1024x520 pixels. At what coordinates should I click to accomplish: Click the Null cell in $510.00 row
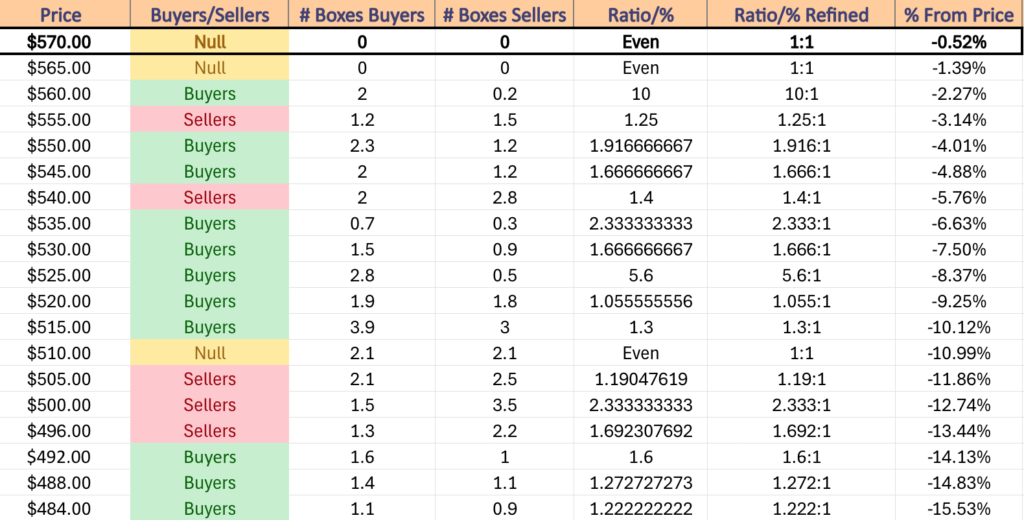pos(210,353)
